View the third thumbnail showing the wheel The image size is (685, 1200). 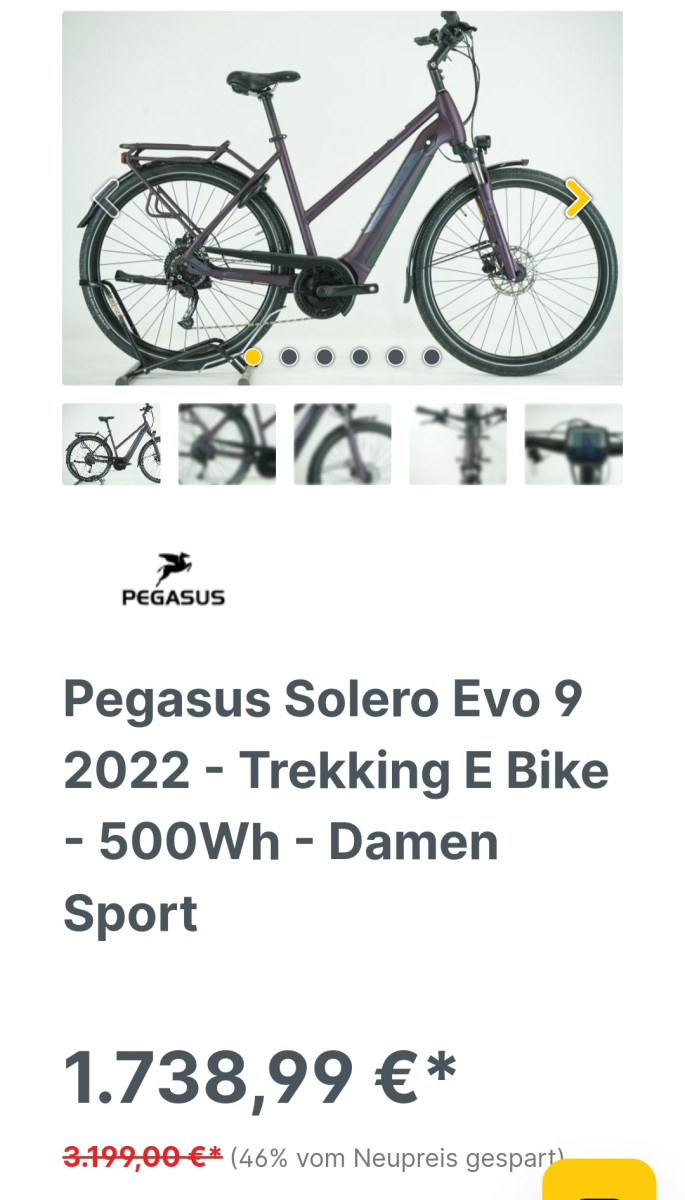click(342, 444)
